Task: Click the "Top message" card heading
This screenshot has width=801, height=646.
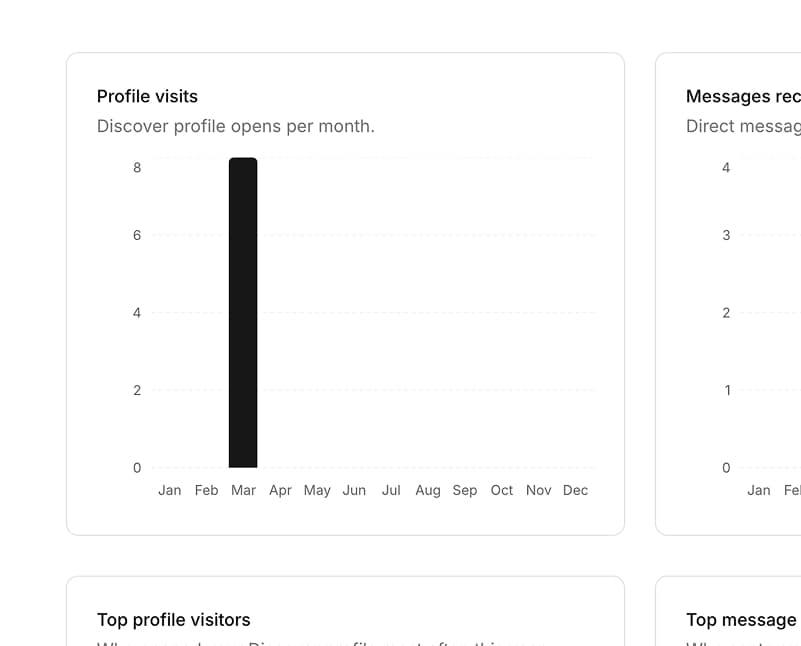Action: coord(741,620)
